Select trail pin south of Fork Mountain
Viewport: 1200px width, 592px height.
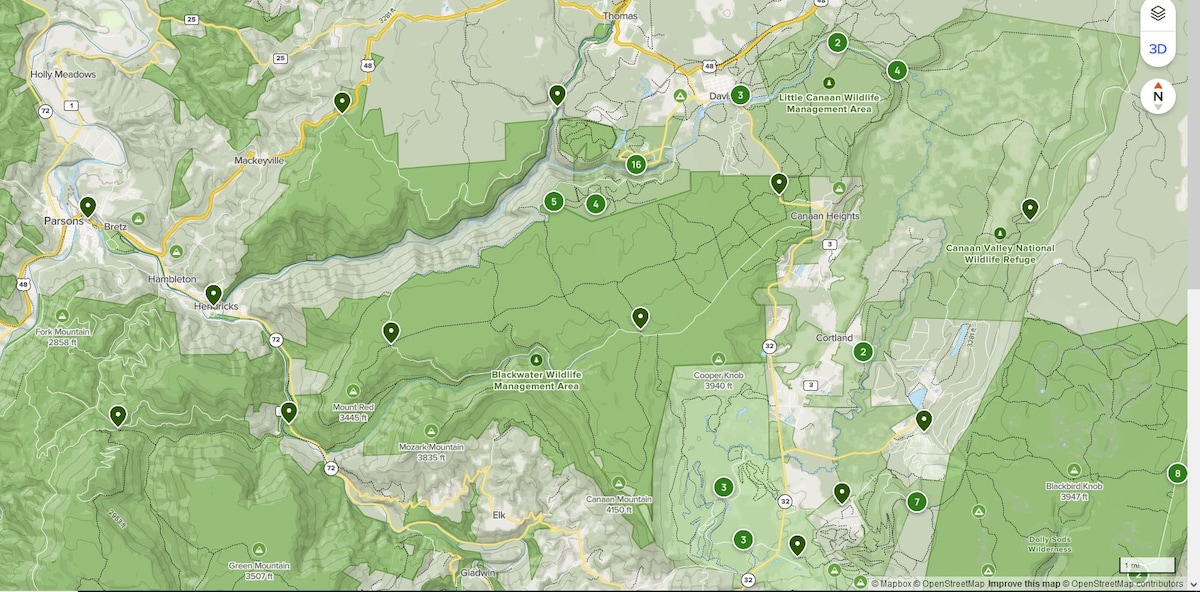coord(118,416)
